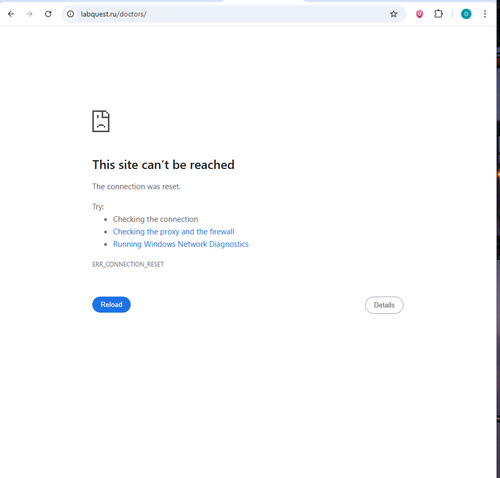Image resolution: width=500 pixels, height=478 pixels.
Task: Open the Extensions puzzle icon
Action: (438, 14)
